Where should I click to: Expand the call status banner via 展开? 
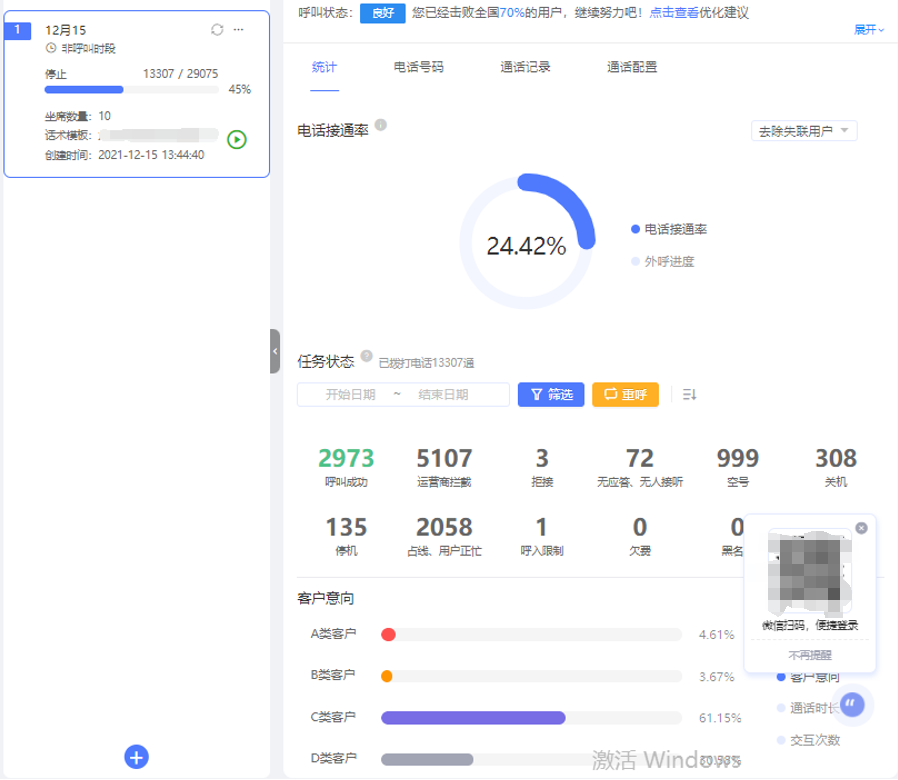869,30
